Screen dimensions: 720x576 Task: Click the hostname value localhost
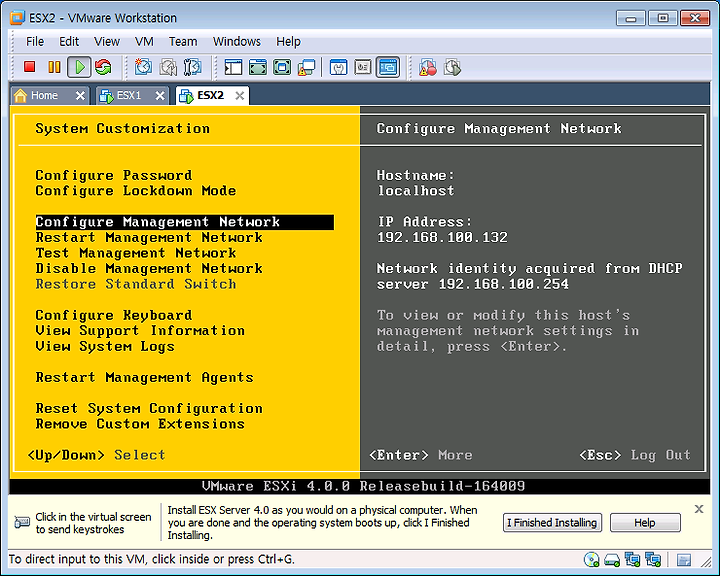416,191
